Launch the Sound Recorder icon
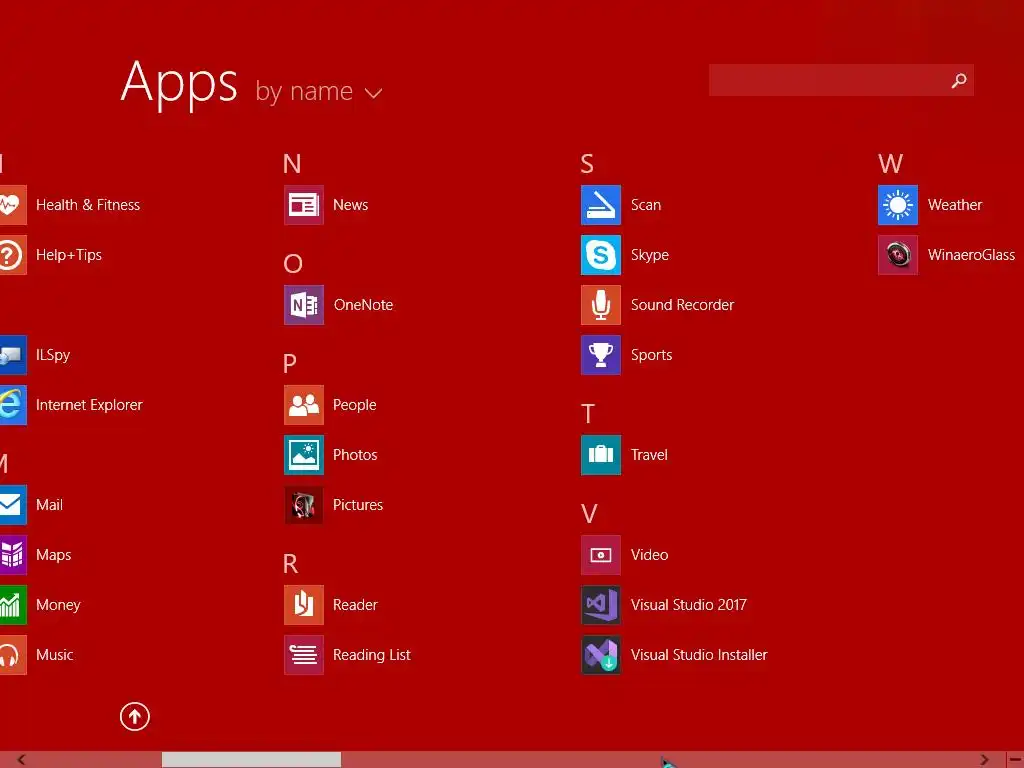 601,305
